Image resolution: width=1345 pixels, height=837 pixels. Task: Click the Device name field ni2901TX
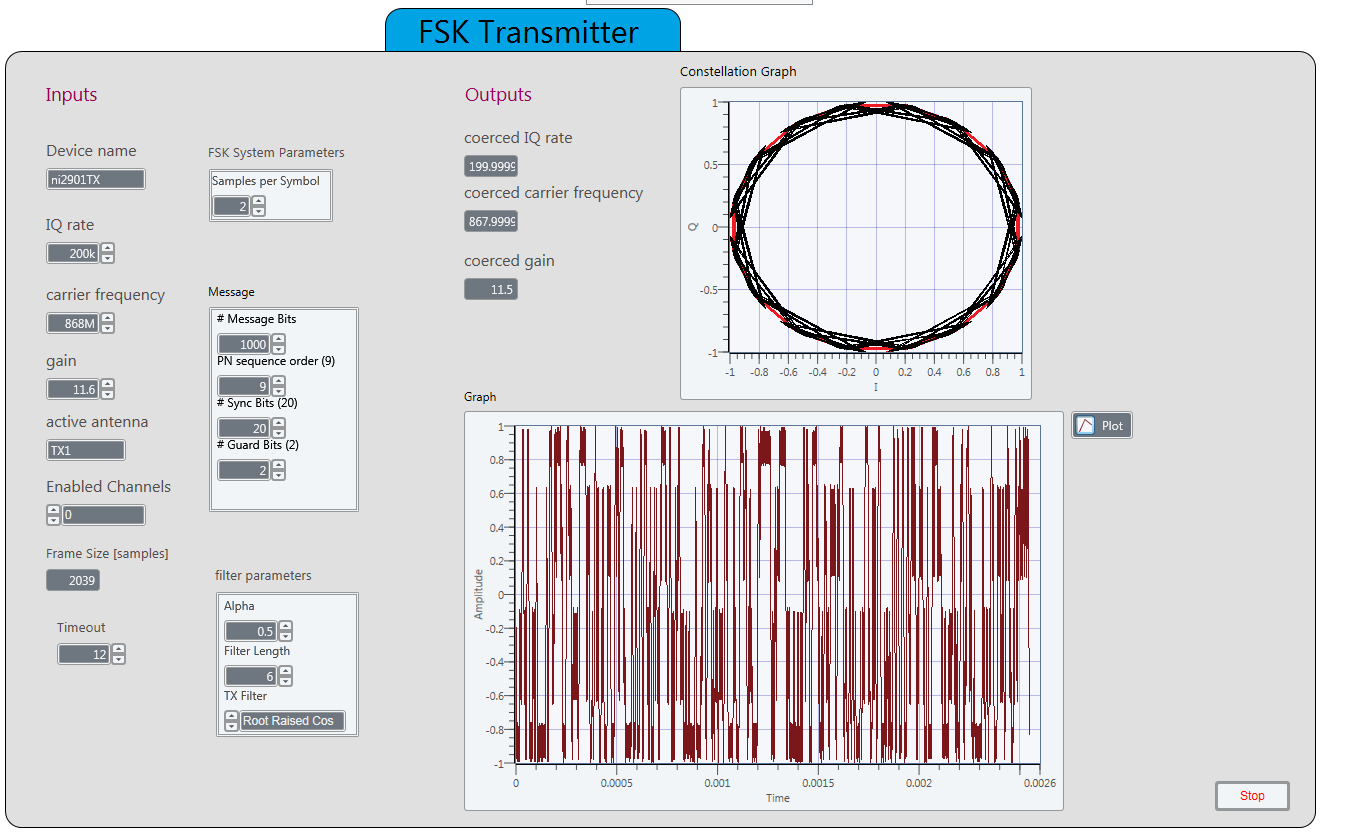coord(96,179)
